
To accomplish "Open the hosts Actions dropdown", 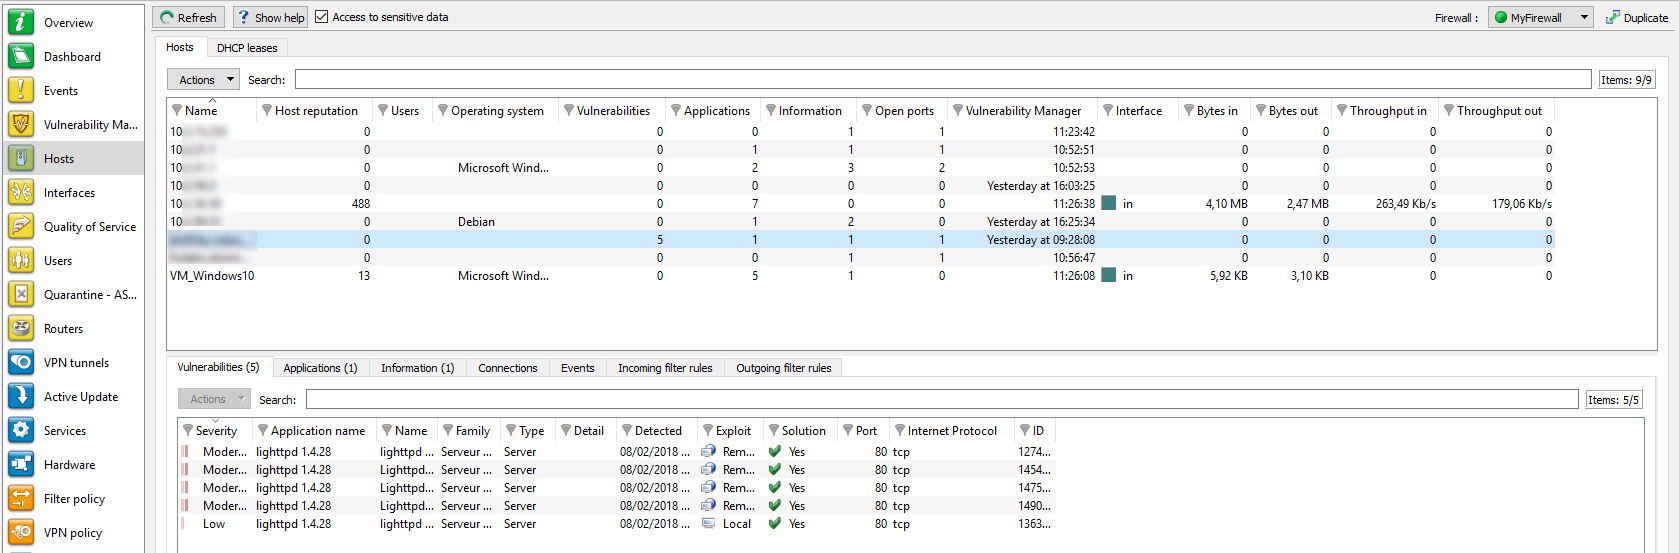I will click(x=203, y=80).
